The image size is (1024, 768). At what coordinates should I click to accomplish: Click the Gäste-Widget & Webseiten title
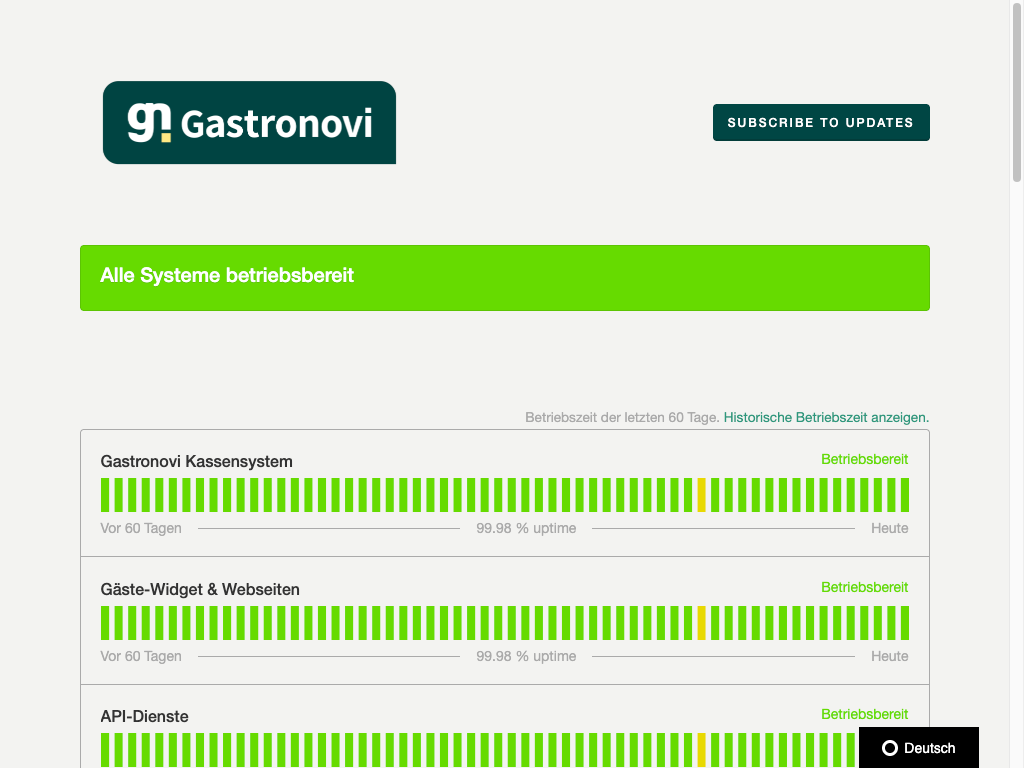pyautogui.click(x=200, y=590)
